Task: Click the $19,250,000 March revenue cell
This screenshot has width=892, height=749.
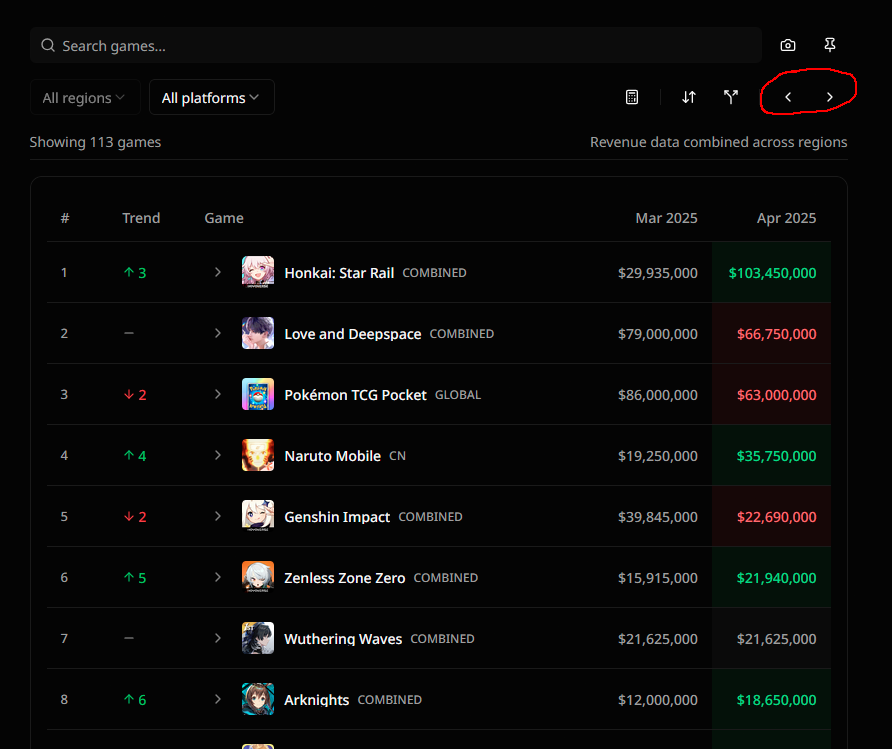Action: (x=658, y=456)
